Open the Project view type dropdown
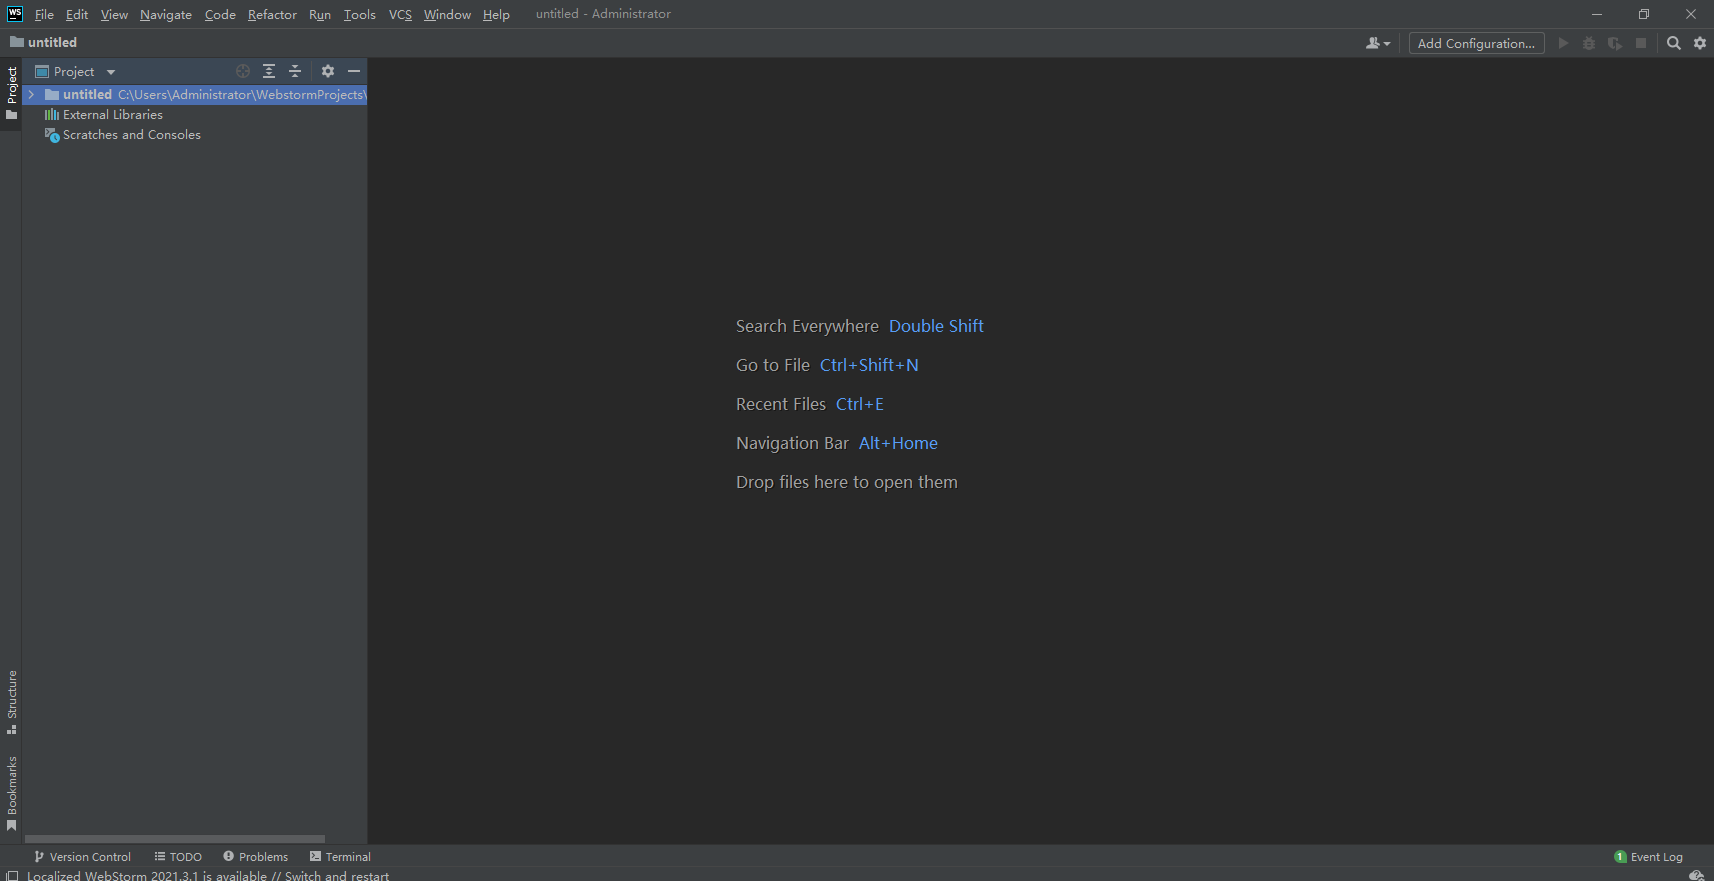1714x881 pixels. point(76,71)
